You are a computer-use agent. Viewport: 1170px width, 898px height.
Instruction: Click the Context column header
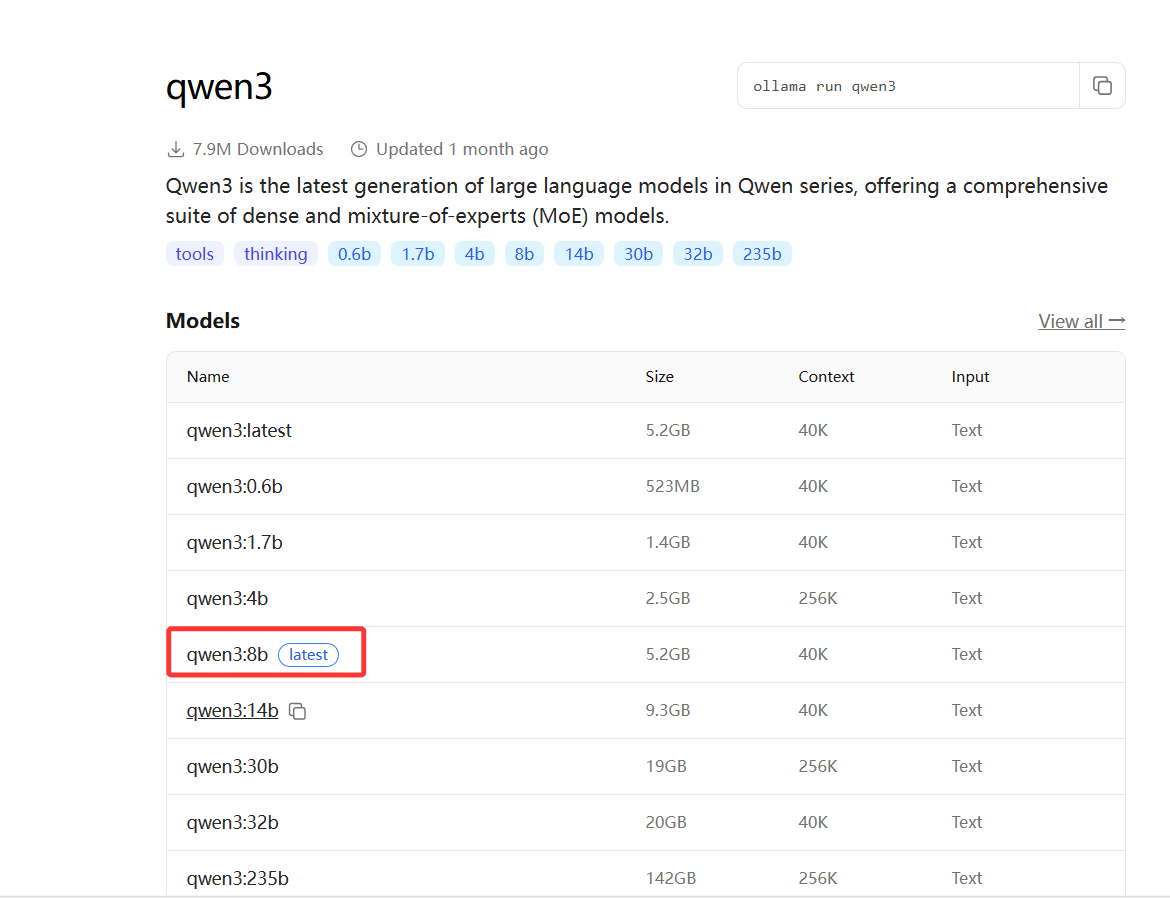pos(826,377)
